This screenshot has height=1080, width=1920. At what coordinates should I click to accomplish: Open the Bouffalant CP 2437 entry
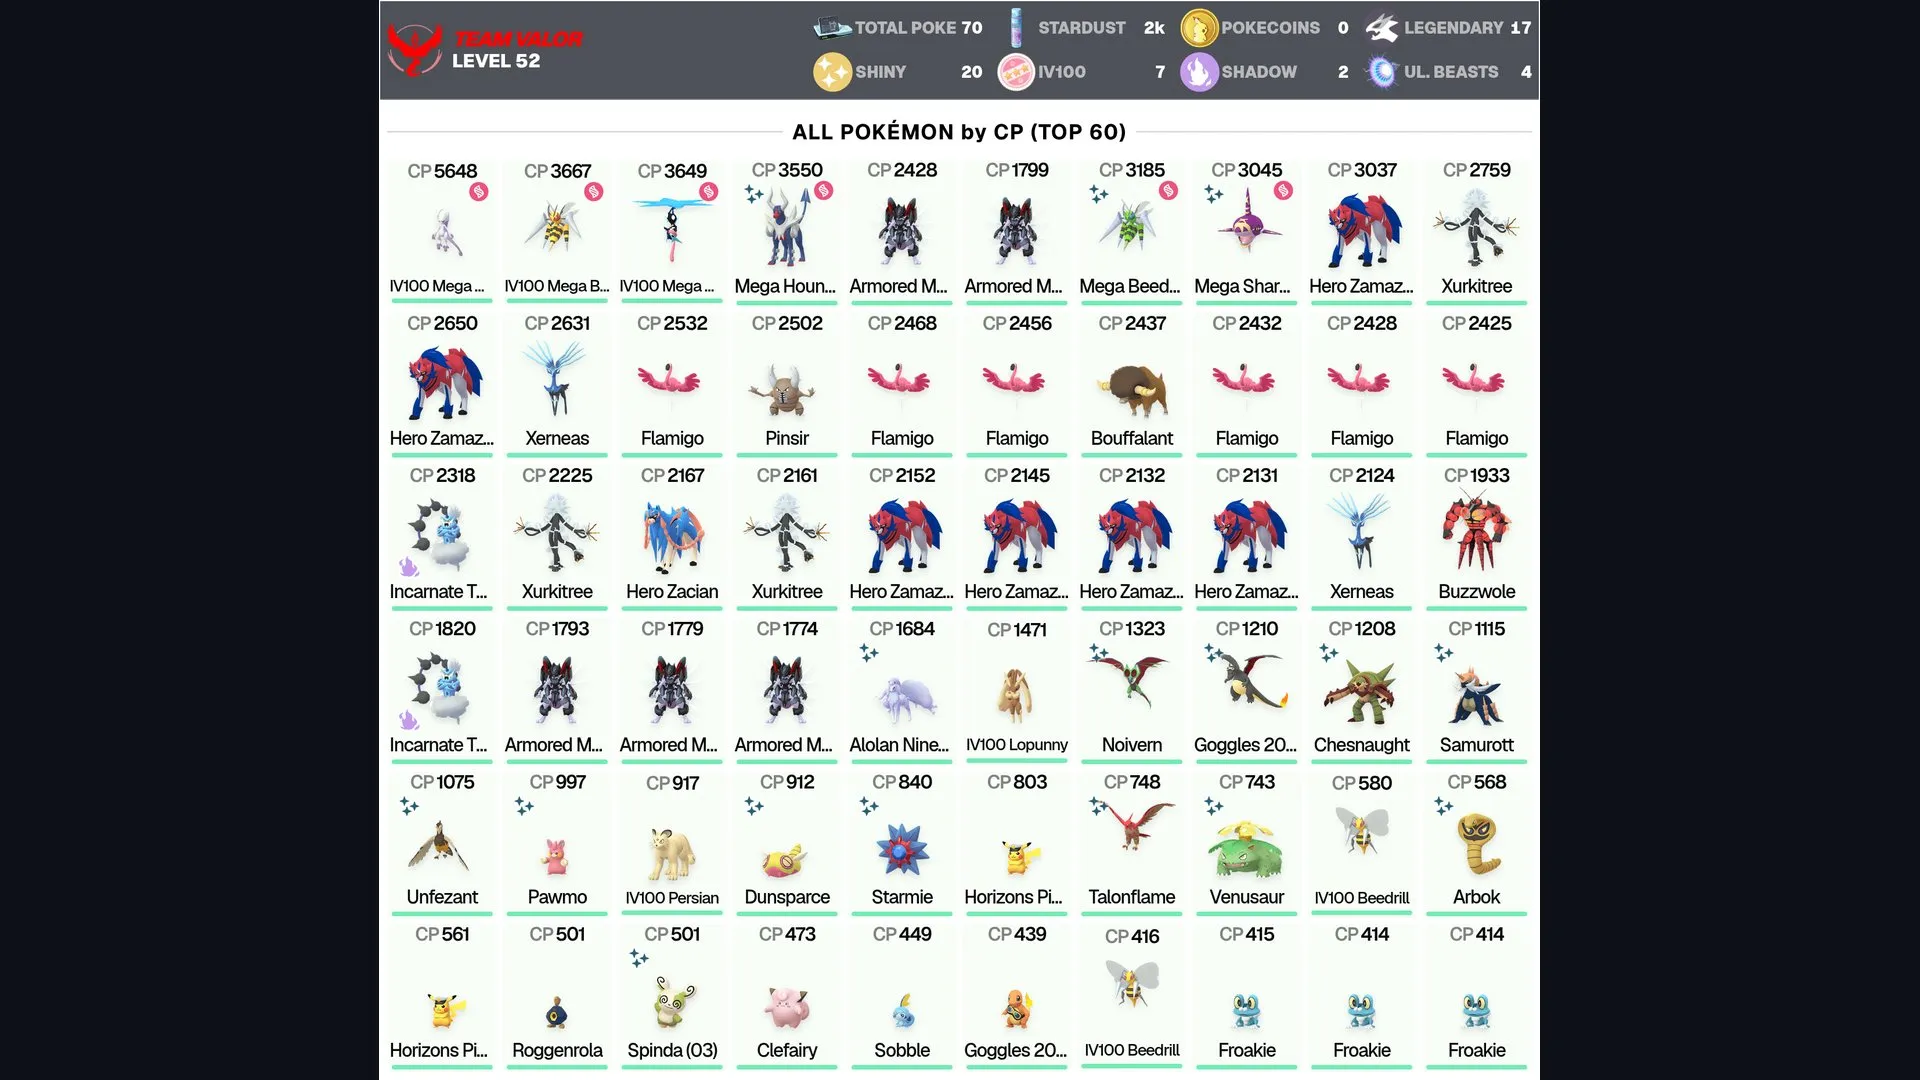(x=1132, y=384)
